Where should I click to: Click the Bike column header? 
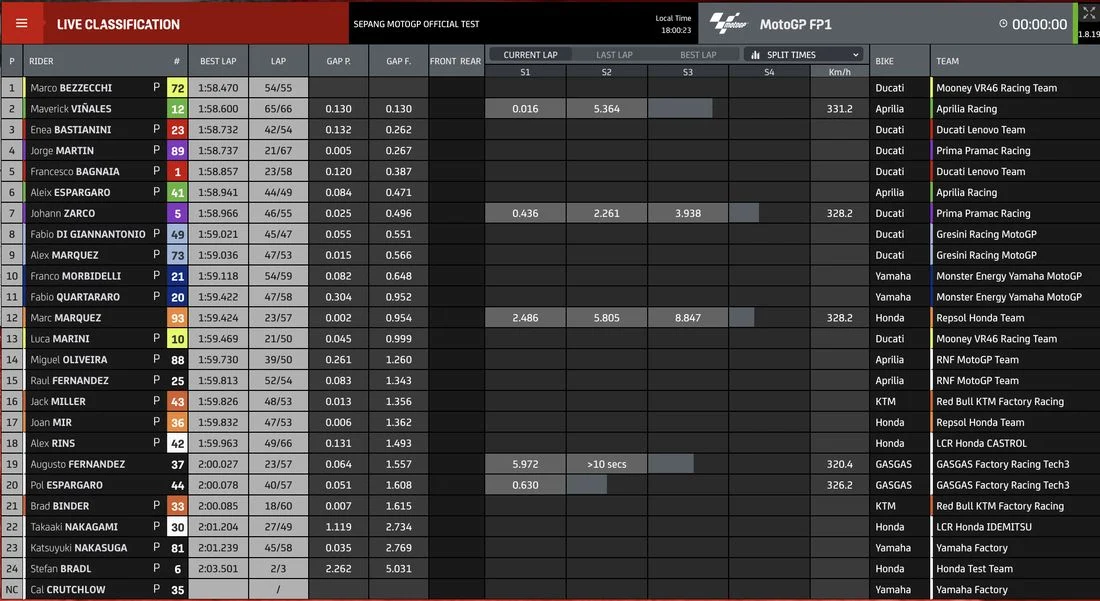[885, 61]
